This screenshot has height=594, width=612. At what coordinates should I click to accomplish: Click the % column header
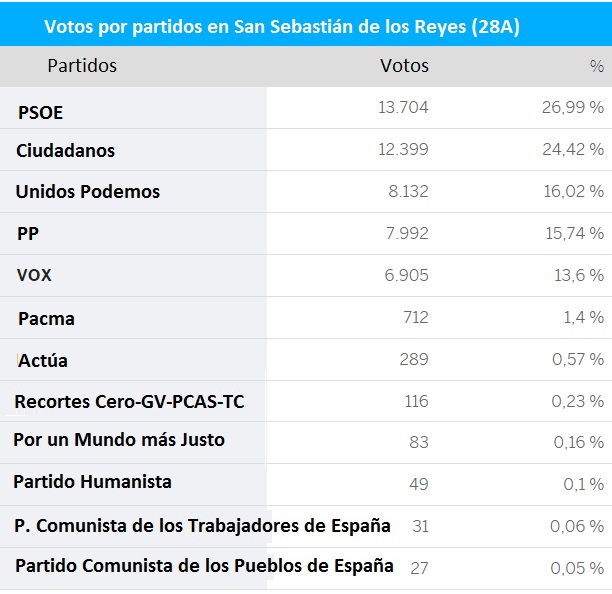pos(596,67)
